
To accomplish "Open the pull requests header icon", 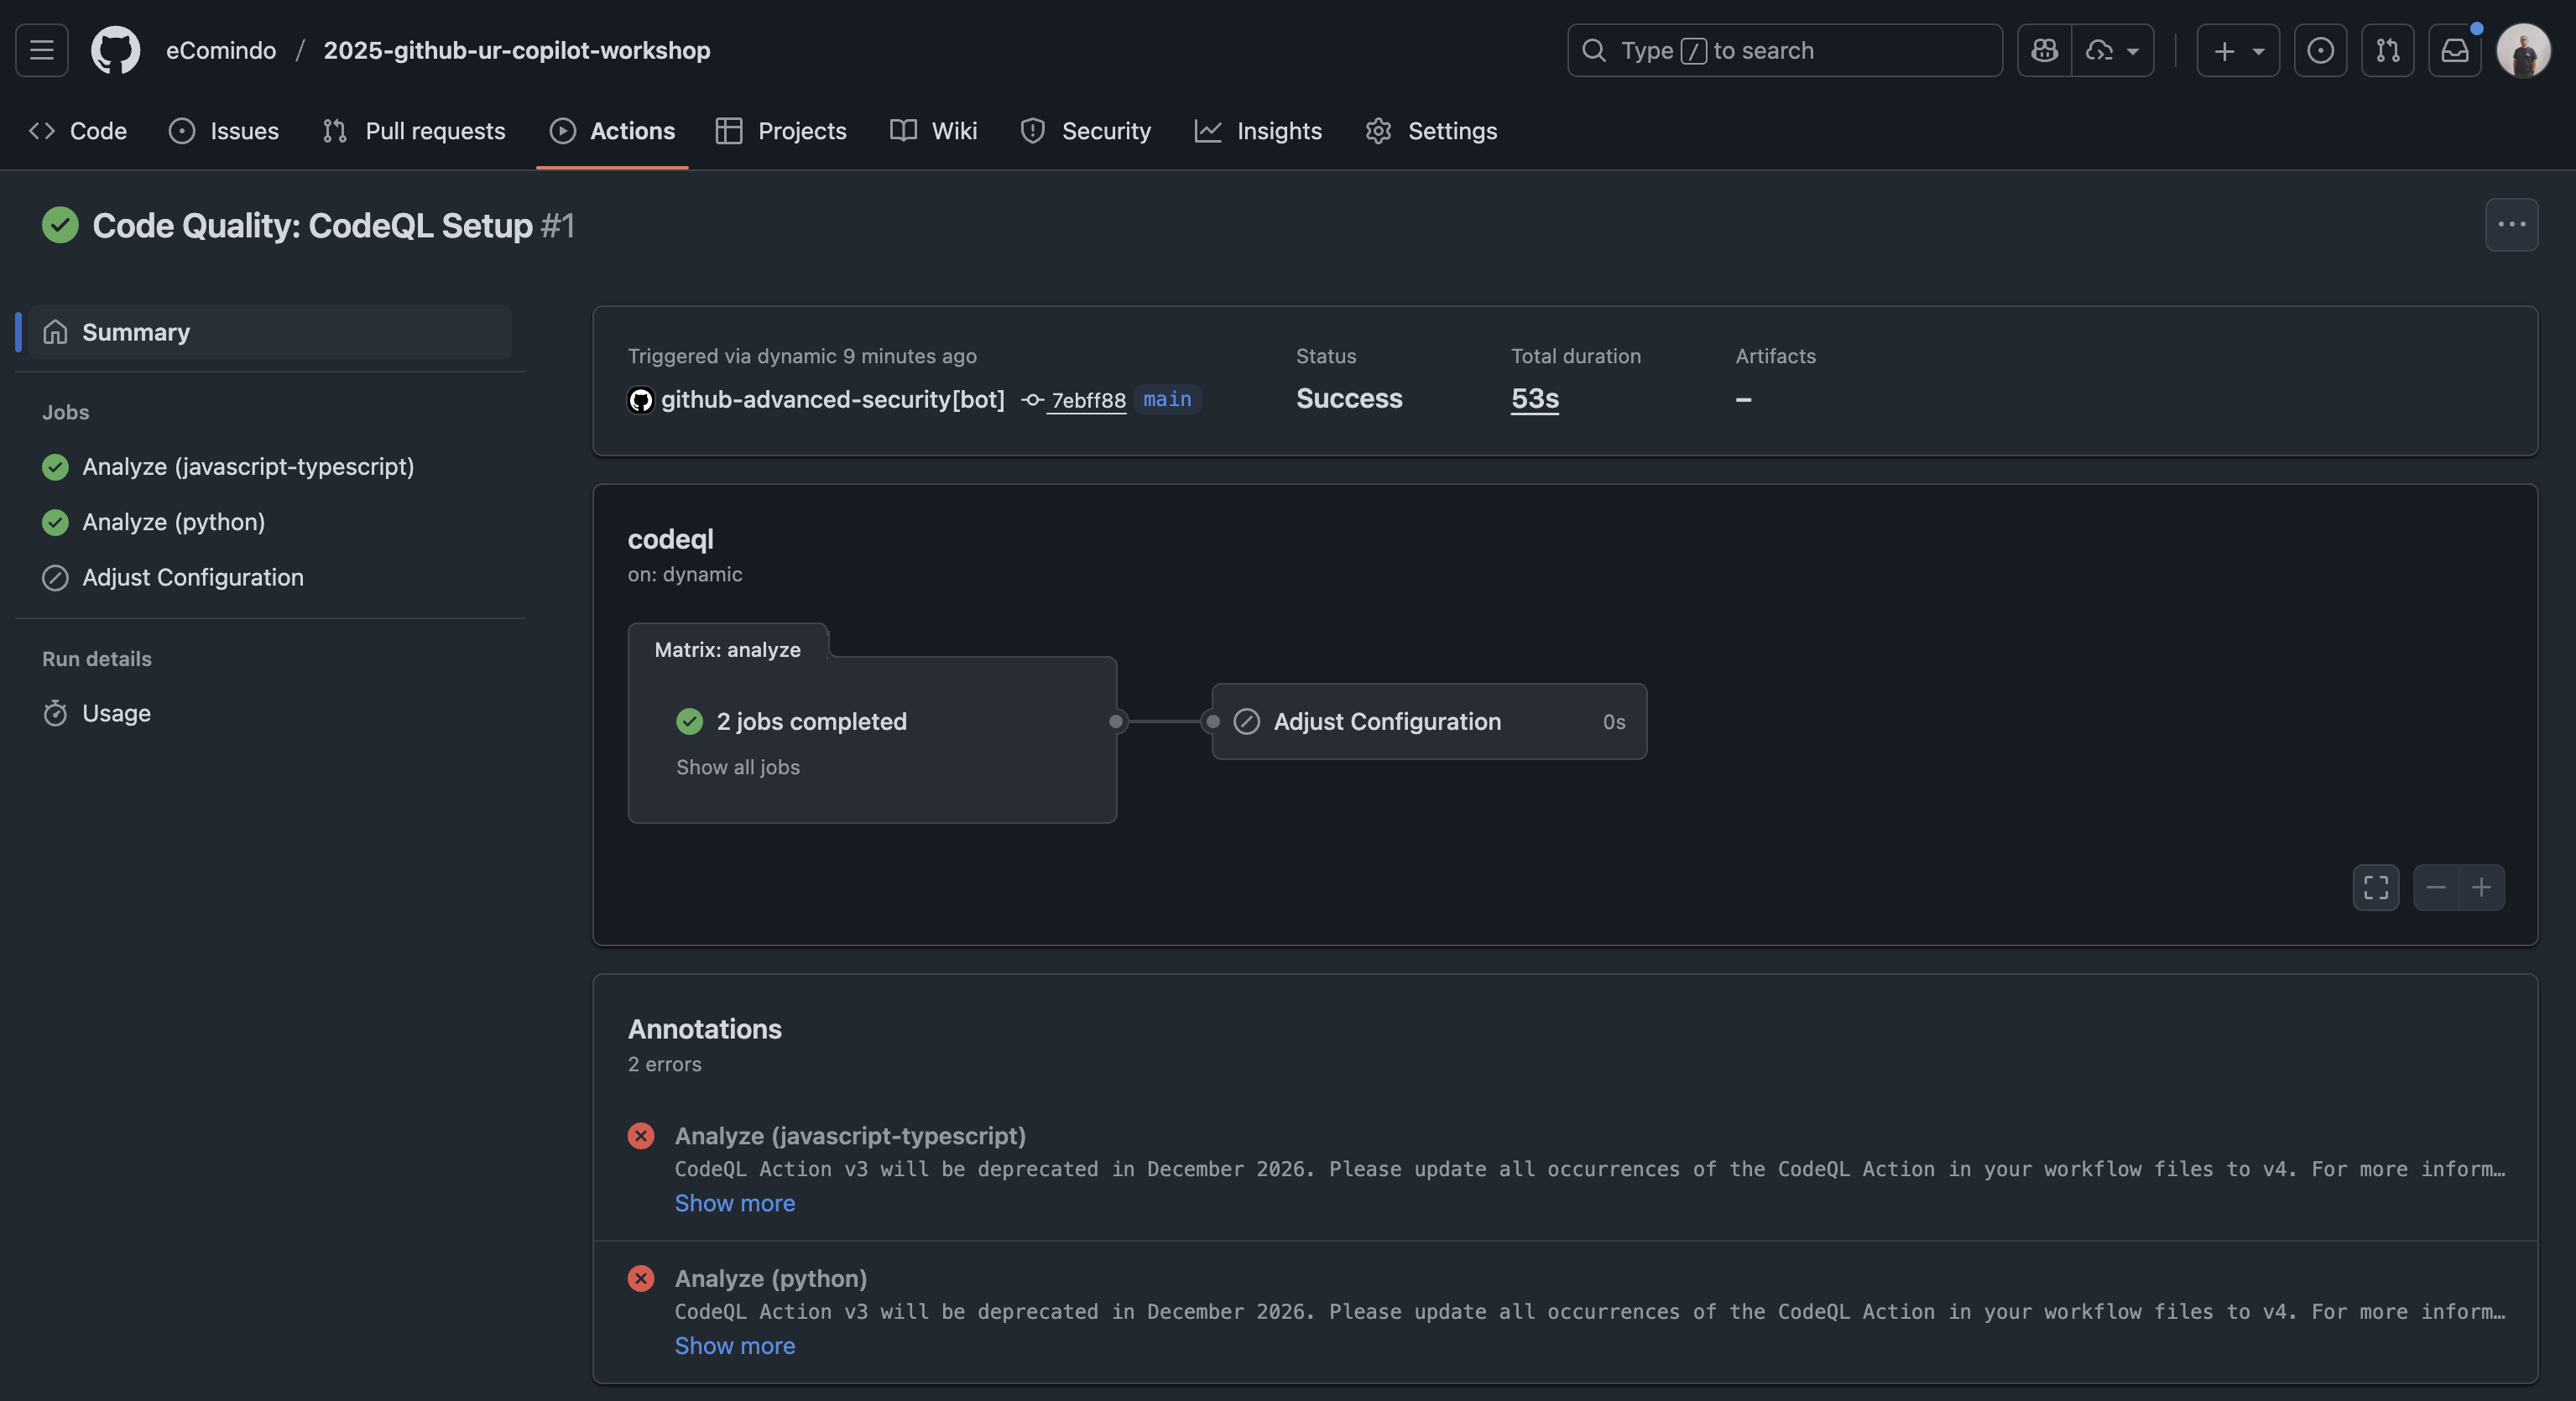I will point(2387,50).
